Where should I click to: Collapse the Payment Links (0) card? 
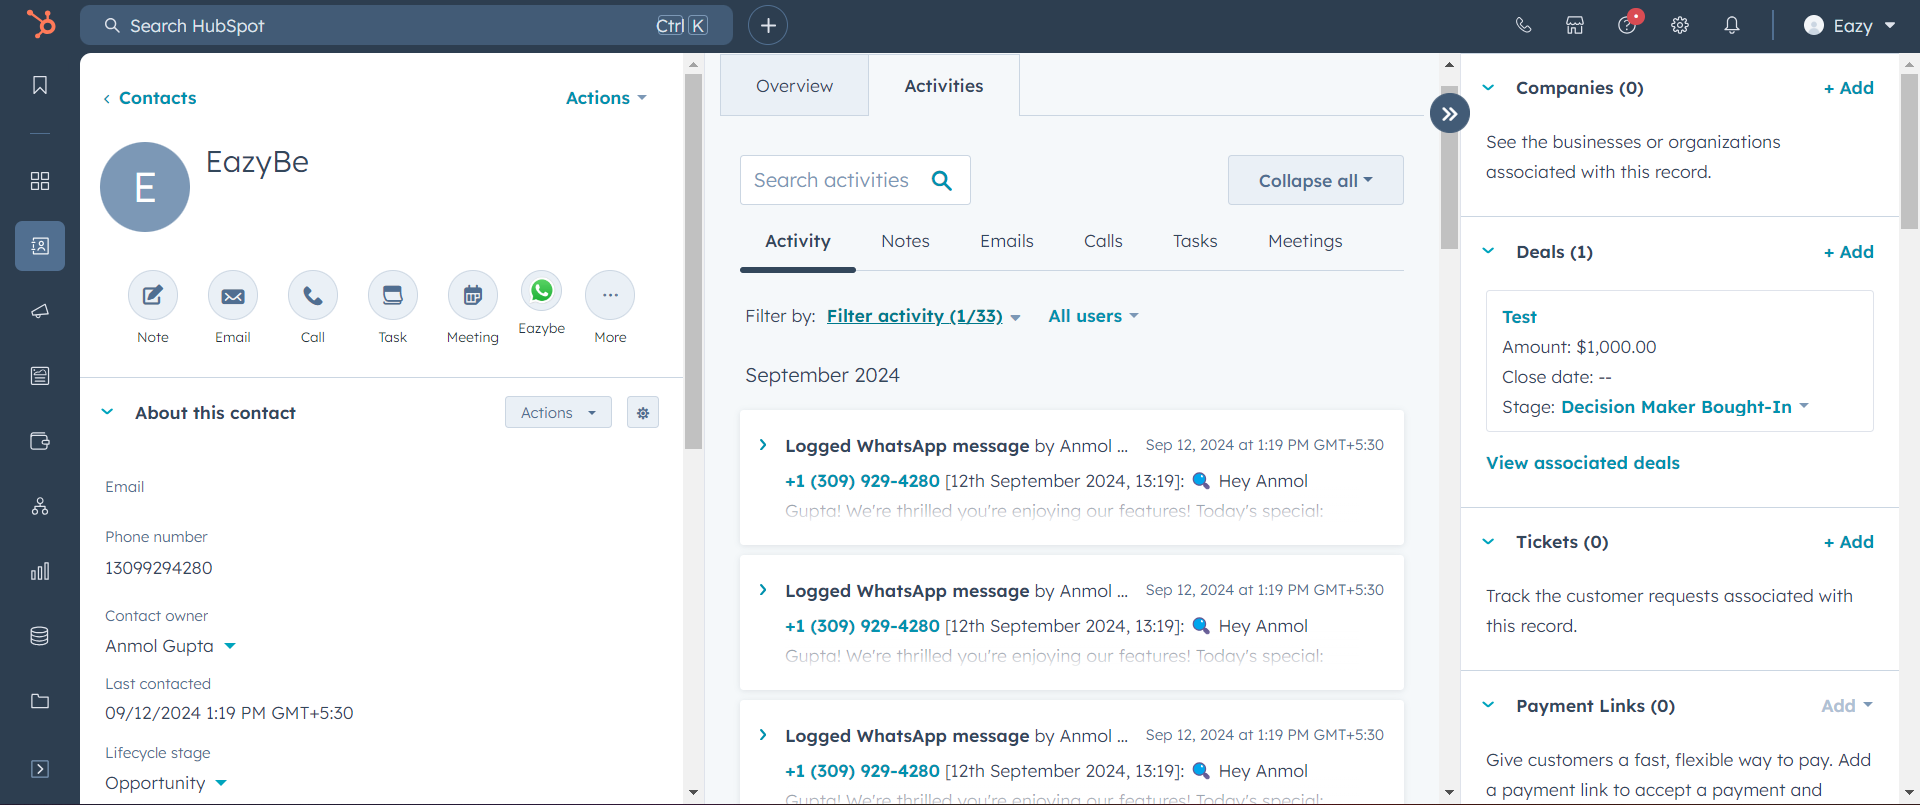[1488, 705]
